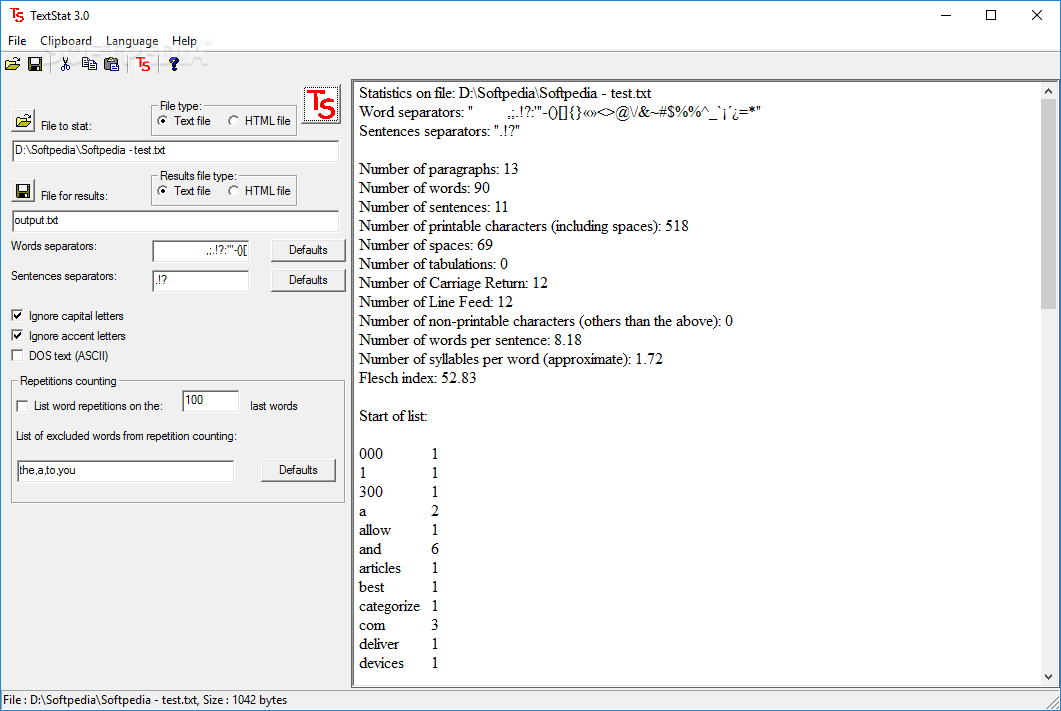Open the Language menu

(x=132, y=41)
